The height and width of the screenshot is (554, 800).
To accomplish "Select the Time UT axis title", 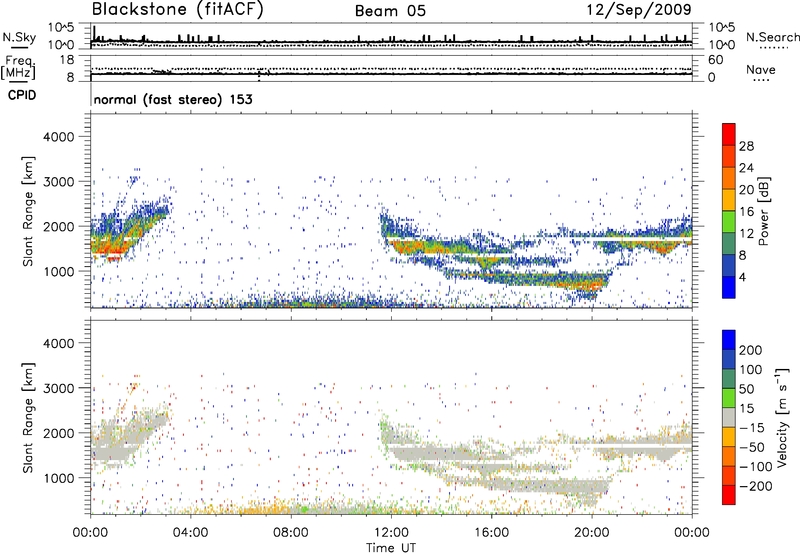I will point(391,548).
